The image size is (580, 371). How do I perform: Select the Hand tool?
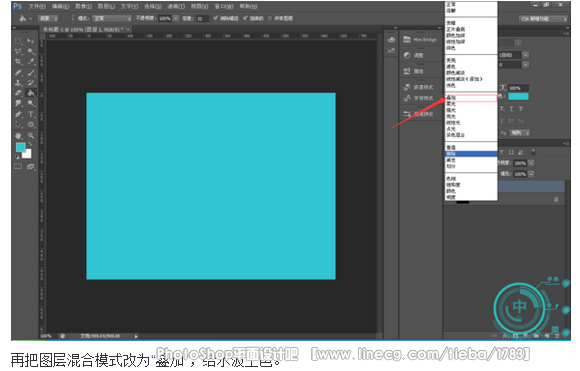click(x=18, y=136)
